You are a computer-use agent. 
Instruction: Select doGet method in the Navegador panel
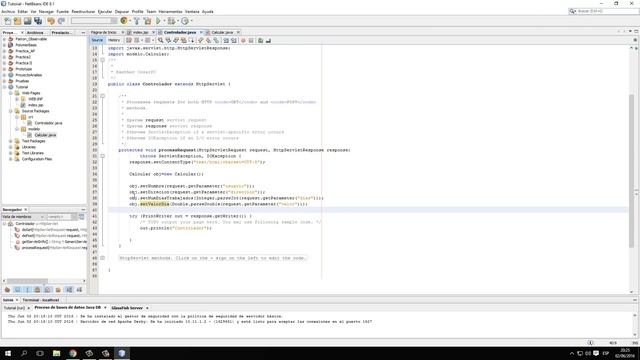pos(51,230)
